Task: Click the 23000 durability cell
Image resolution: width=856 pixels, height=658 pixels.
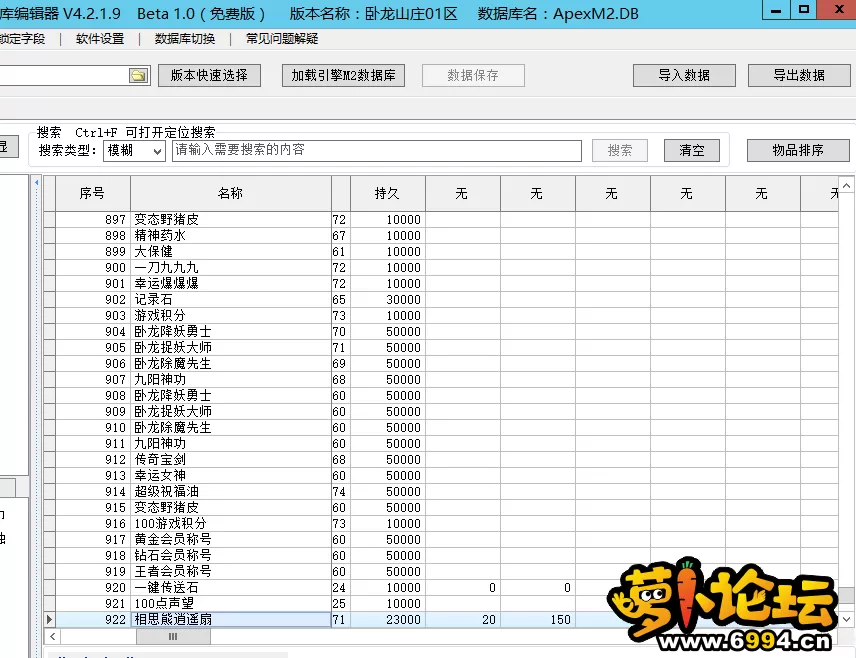Action: tap(388, 619)
